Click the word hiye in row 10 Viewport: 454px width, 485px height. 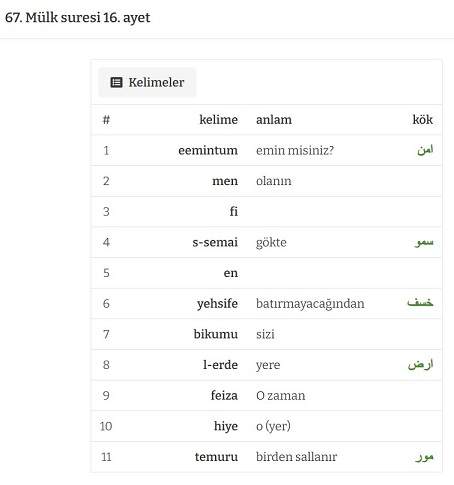click(x=226, y=426)
